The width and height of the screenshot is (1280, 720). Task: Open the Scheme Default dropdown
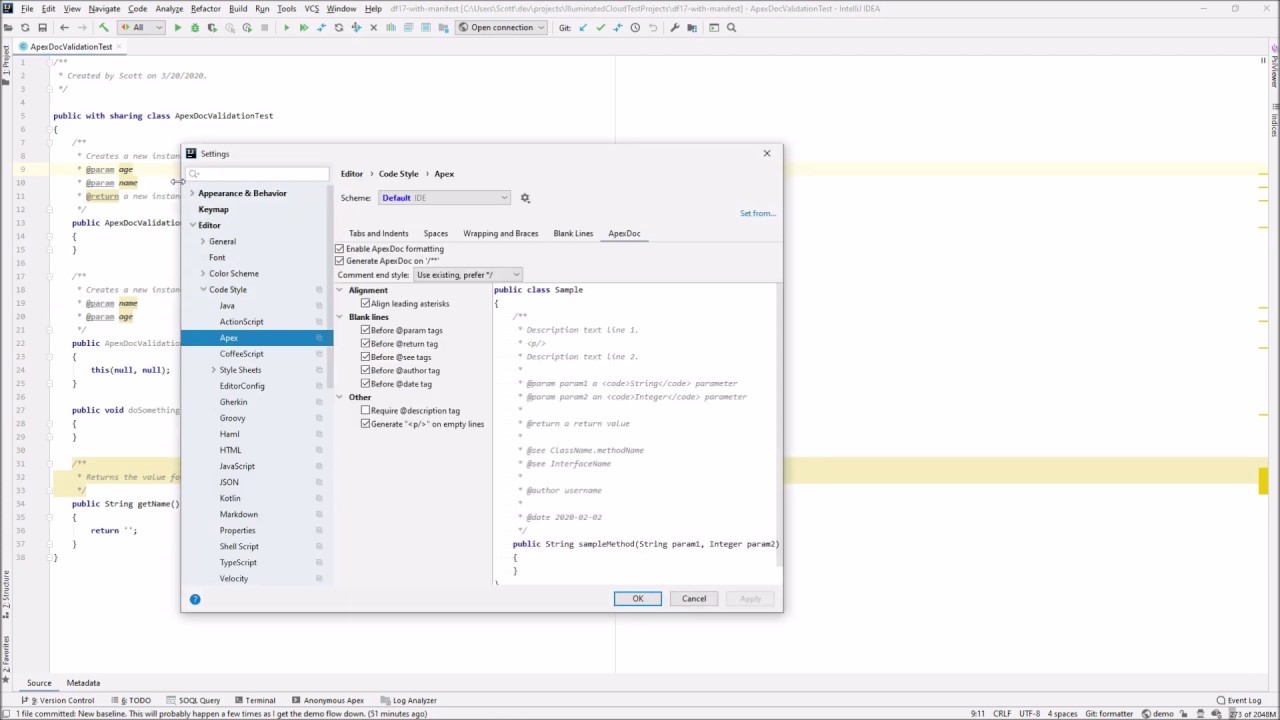[x=444, y=198]
